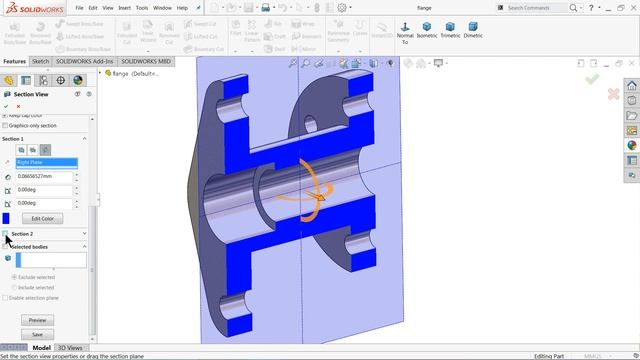Click the Edit Color button

point(42,218)
